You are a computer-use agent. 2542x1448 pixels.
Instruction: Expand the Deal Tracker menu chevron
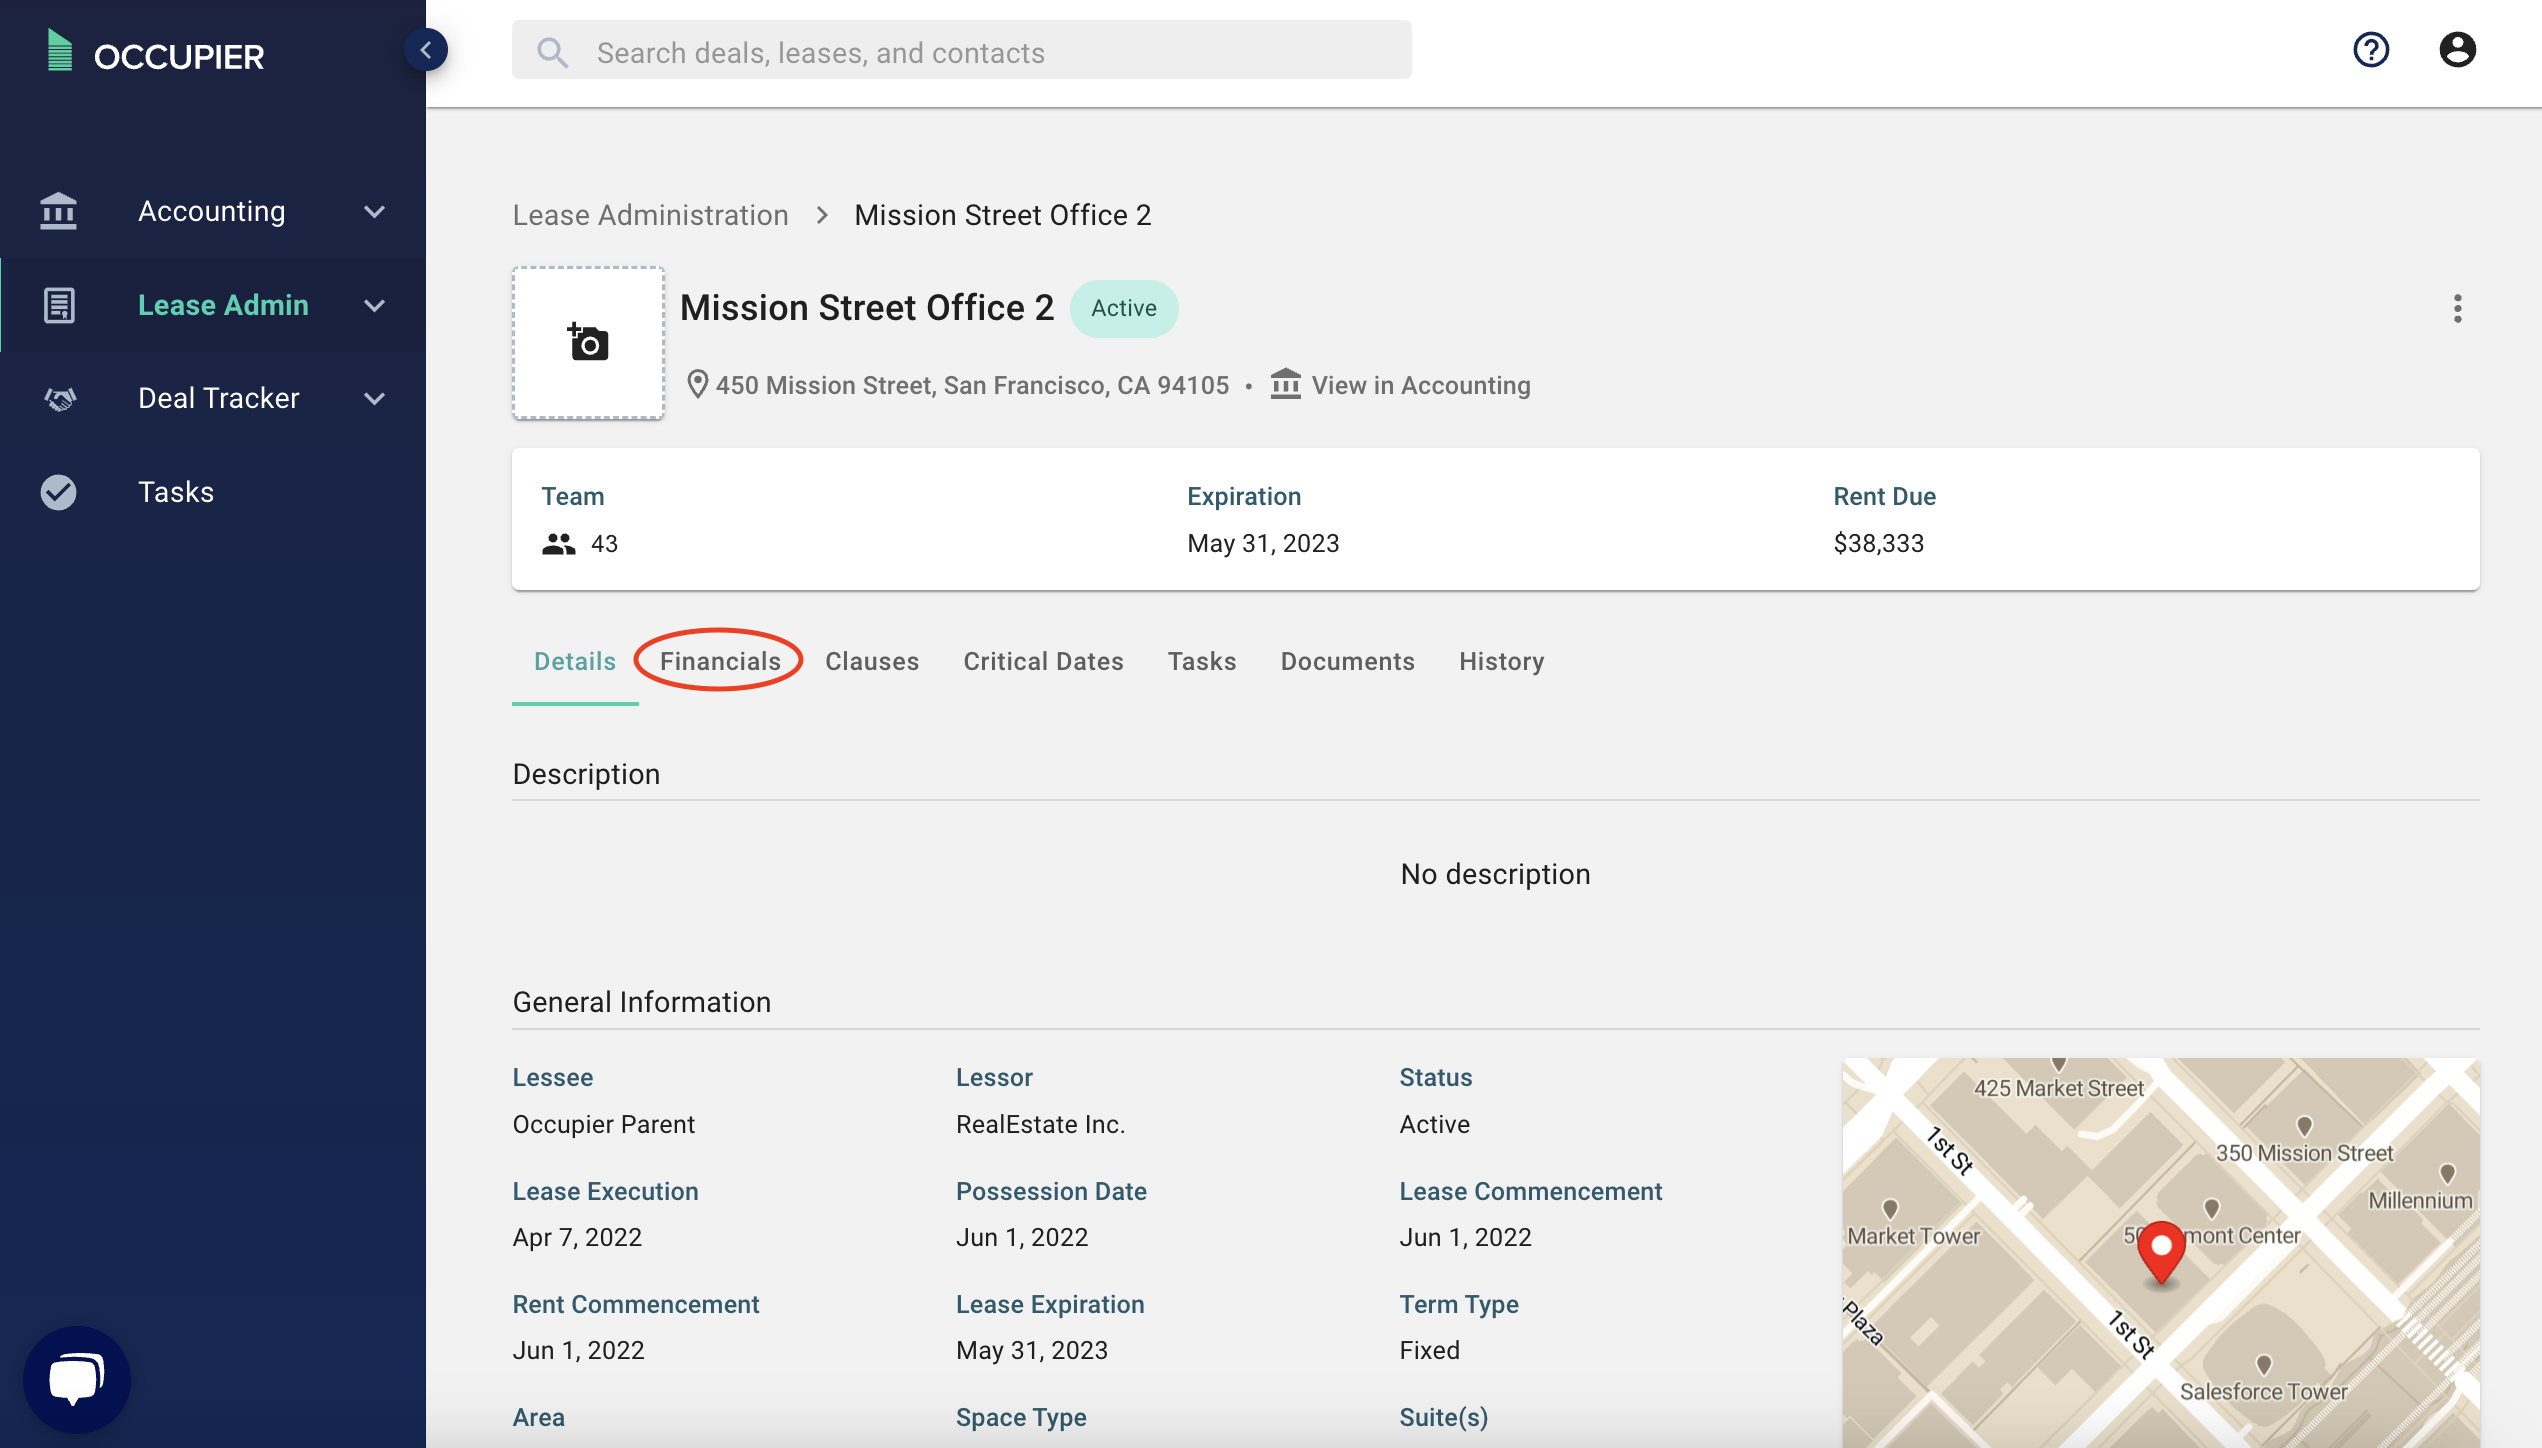click(374, 398)
